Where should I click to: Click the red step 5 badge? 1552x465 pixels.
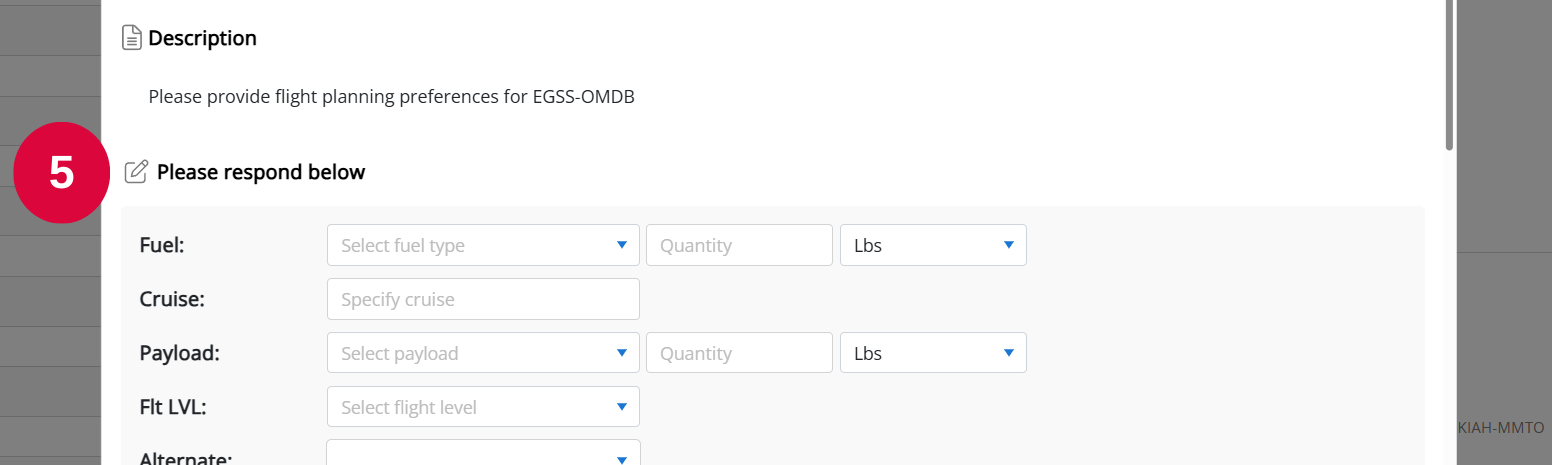tap(61, 173)
